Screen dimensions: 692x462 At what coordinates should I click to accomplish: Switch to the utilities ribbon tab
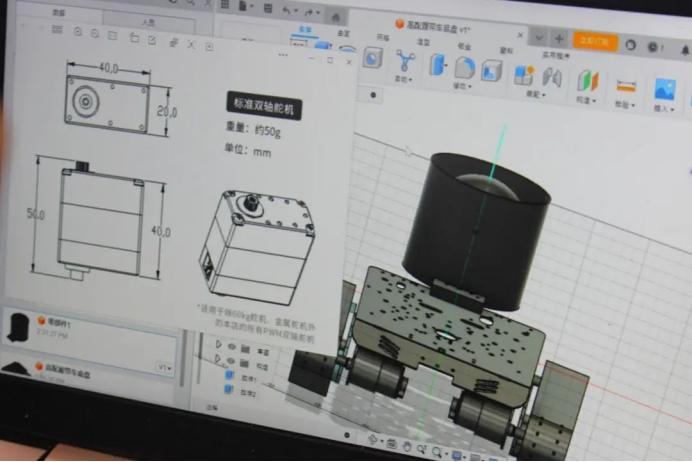point(555,56)
